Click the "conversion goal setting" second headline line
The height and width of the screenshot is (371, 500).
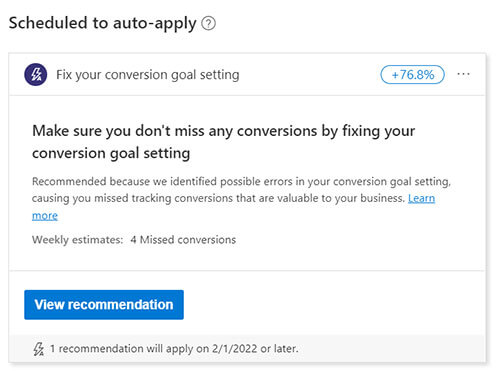coord(111,154)
